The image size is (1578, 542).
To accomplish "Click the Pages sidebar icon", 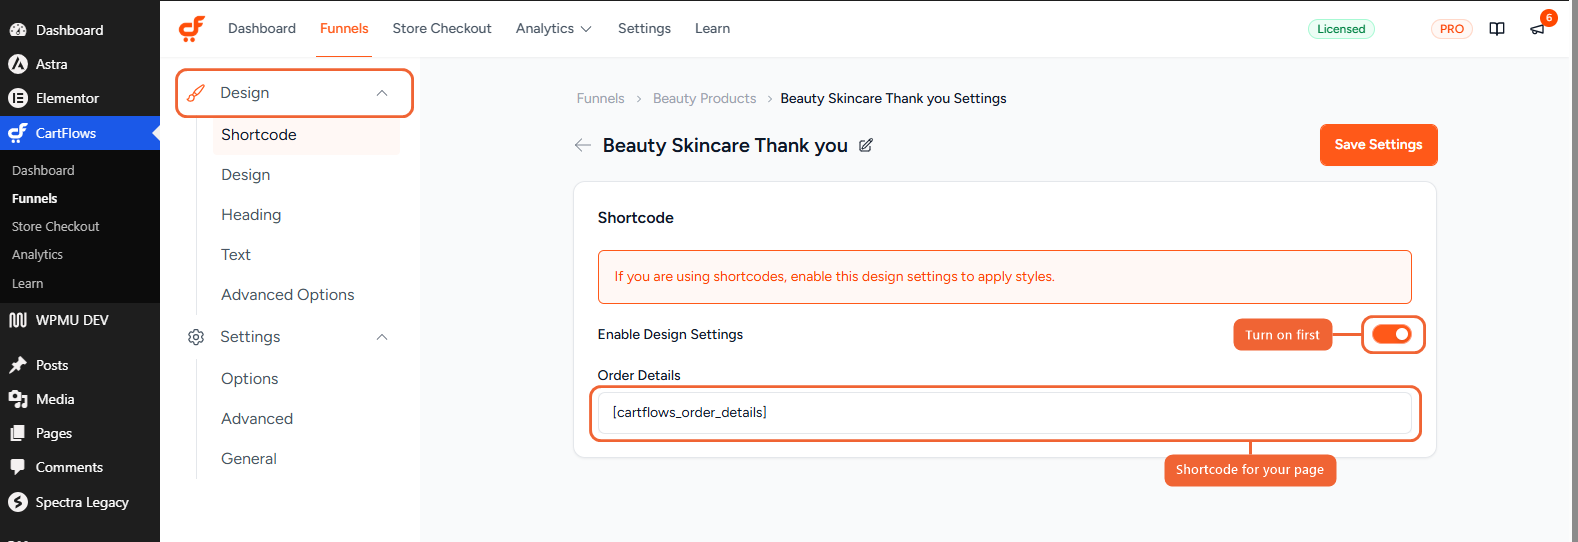I will pos(18,433).
